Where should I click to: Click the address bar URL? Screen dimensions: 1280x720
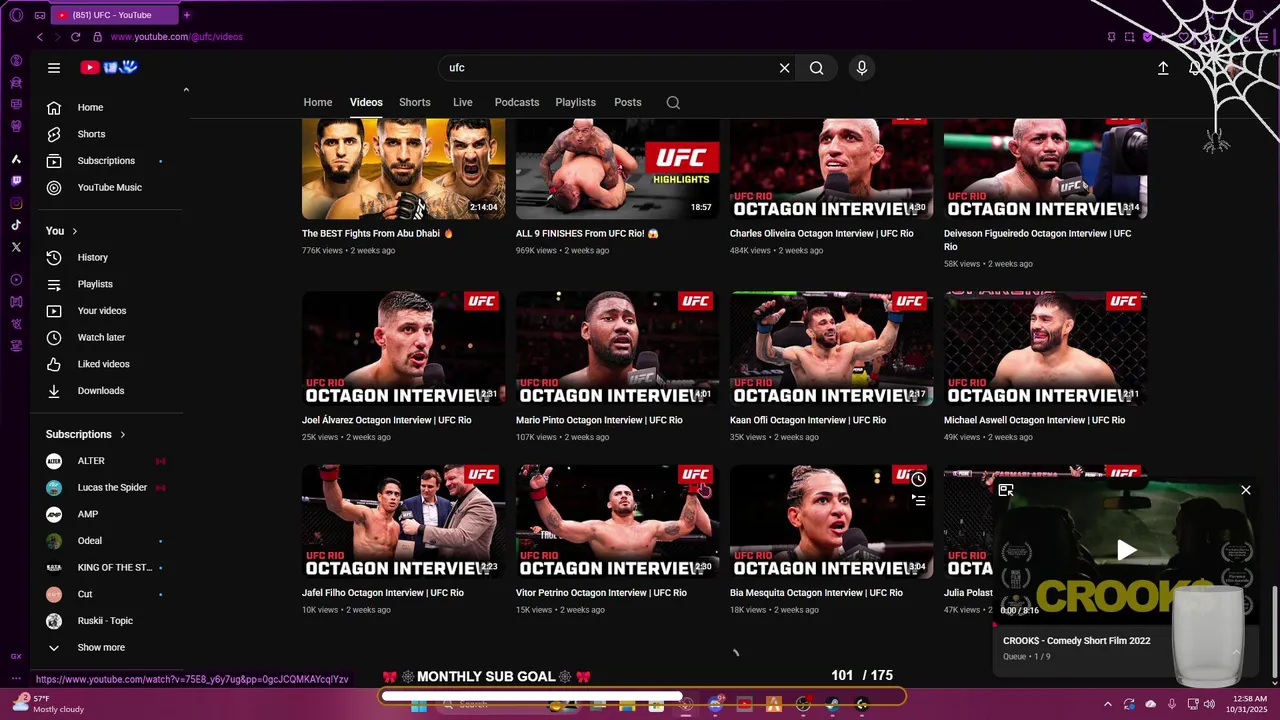pyautogui.click(x=177, y=37)
